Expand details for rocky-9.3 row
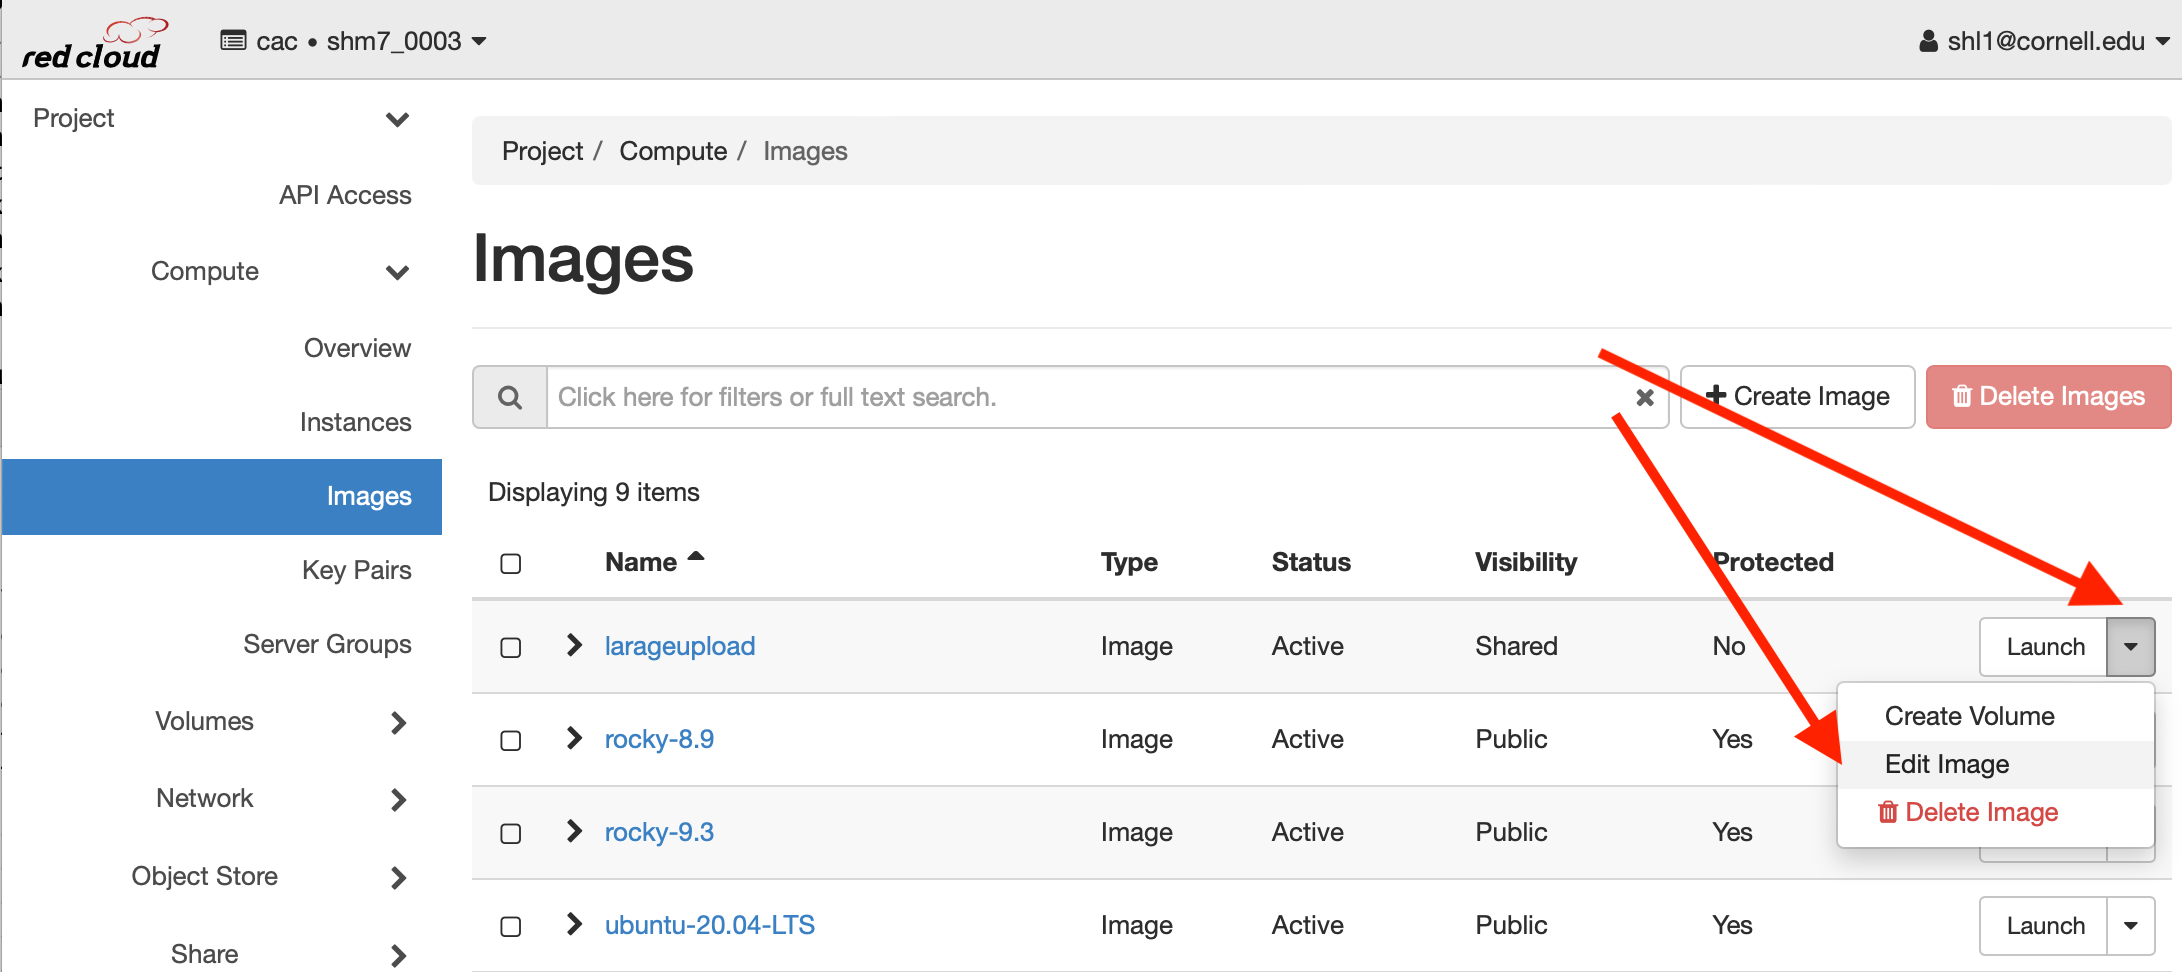The width and height of the screenshot is (2182, 972). (x=574, y=832)
